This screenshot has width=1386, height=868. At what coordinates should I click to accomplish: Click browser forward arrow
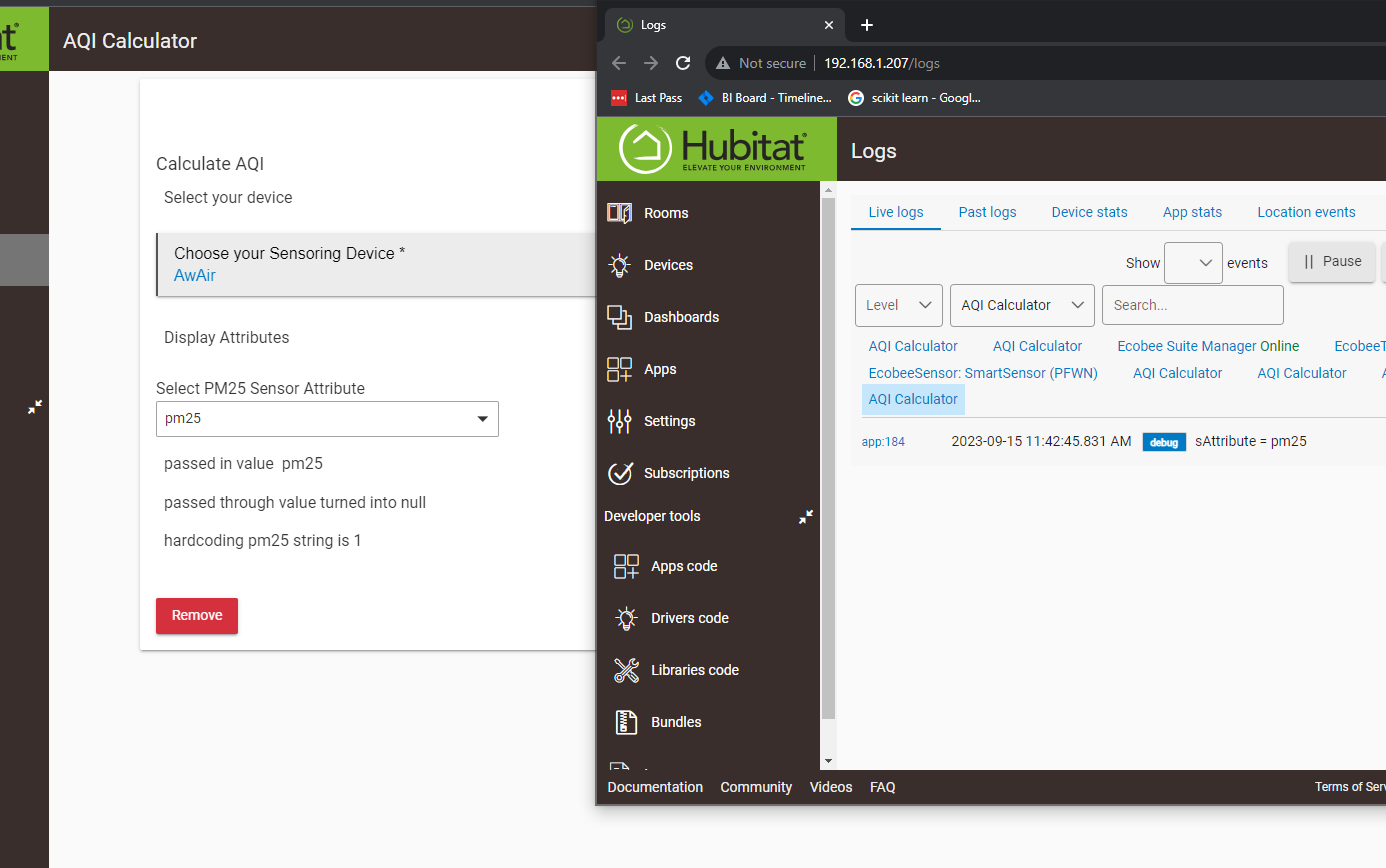[x=651, y=63]
